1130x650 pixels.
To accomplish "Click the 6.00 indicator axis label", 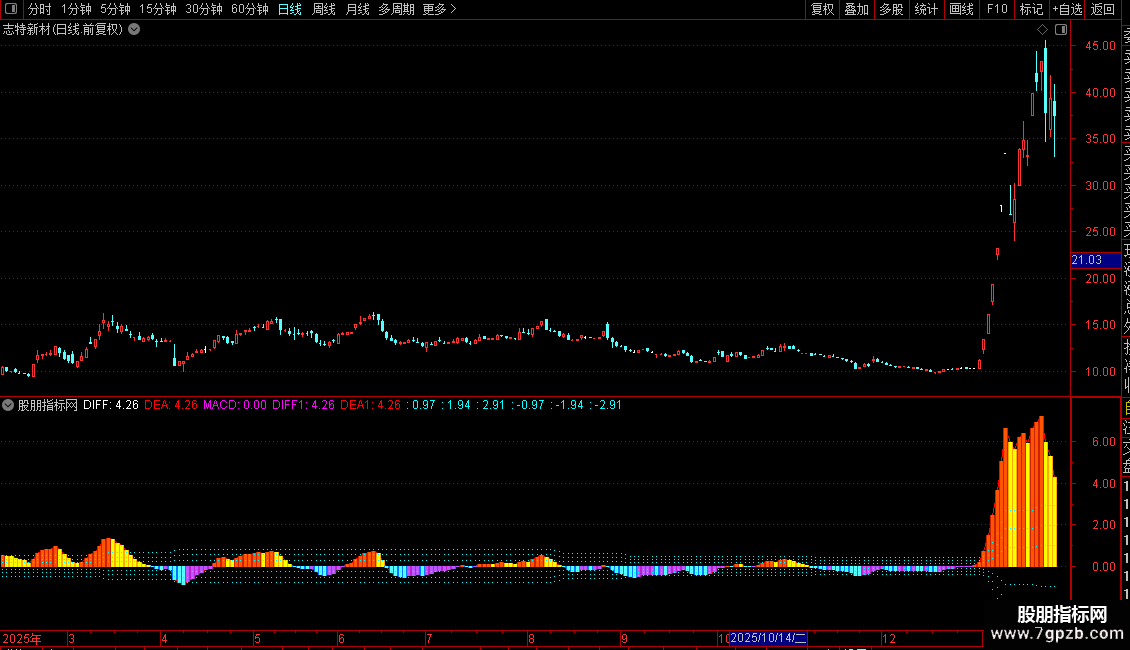I will [1104, 442].
